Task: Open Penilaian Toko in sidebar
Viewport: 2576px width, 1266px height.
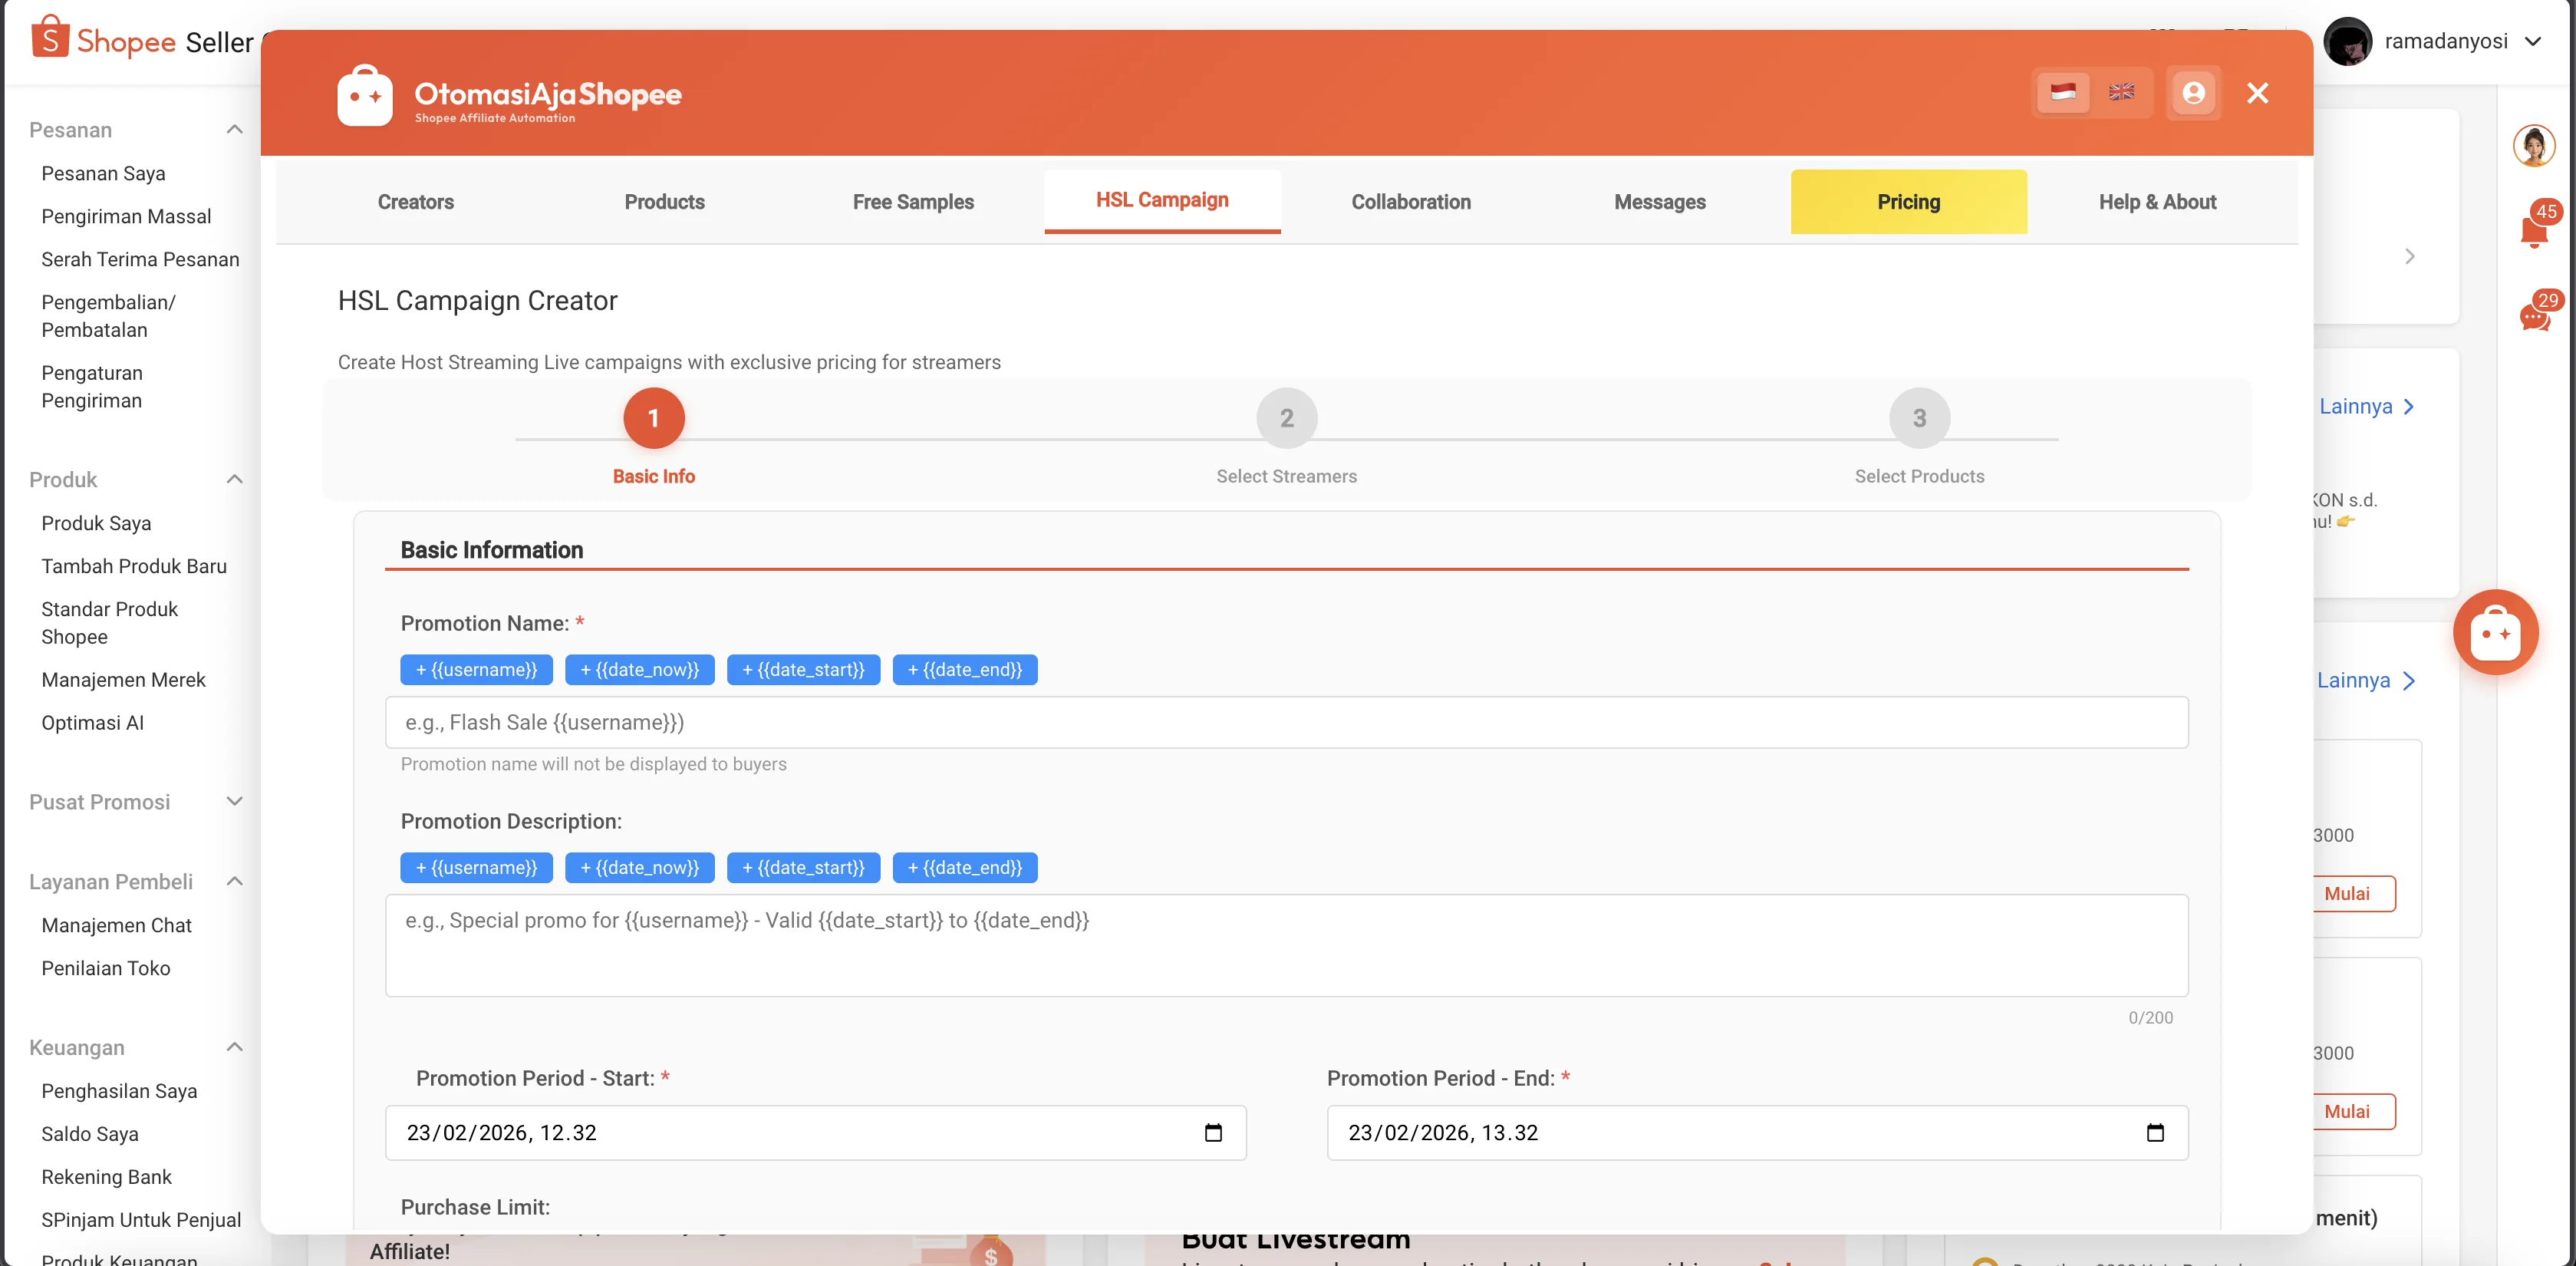Action: click(x=105, y=968)
